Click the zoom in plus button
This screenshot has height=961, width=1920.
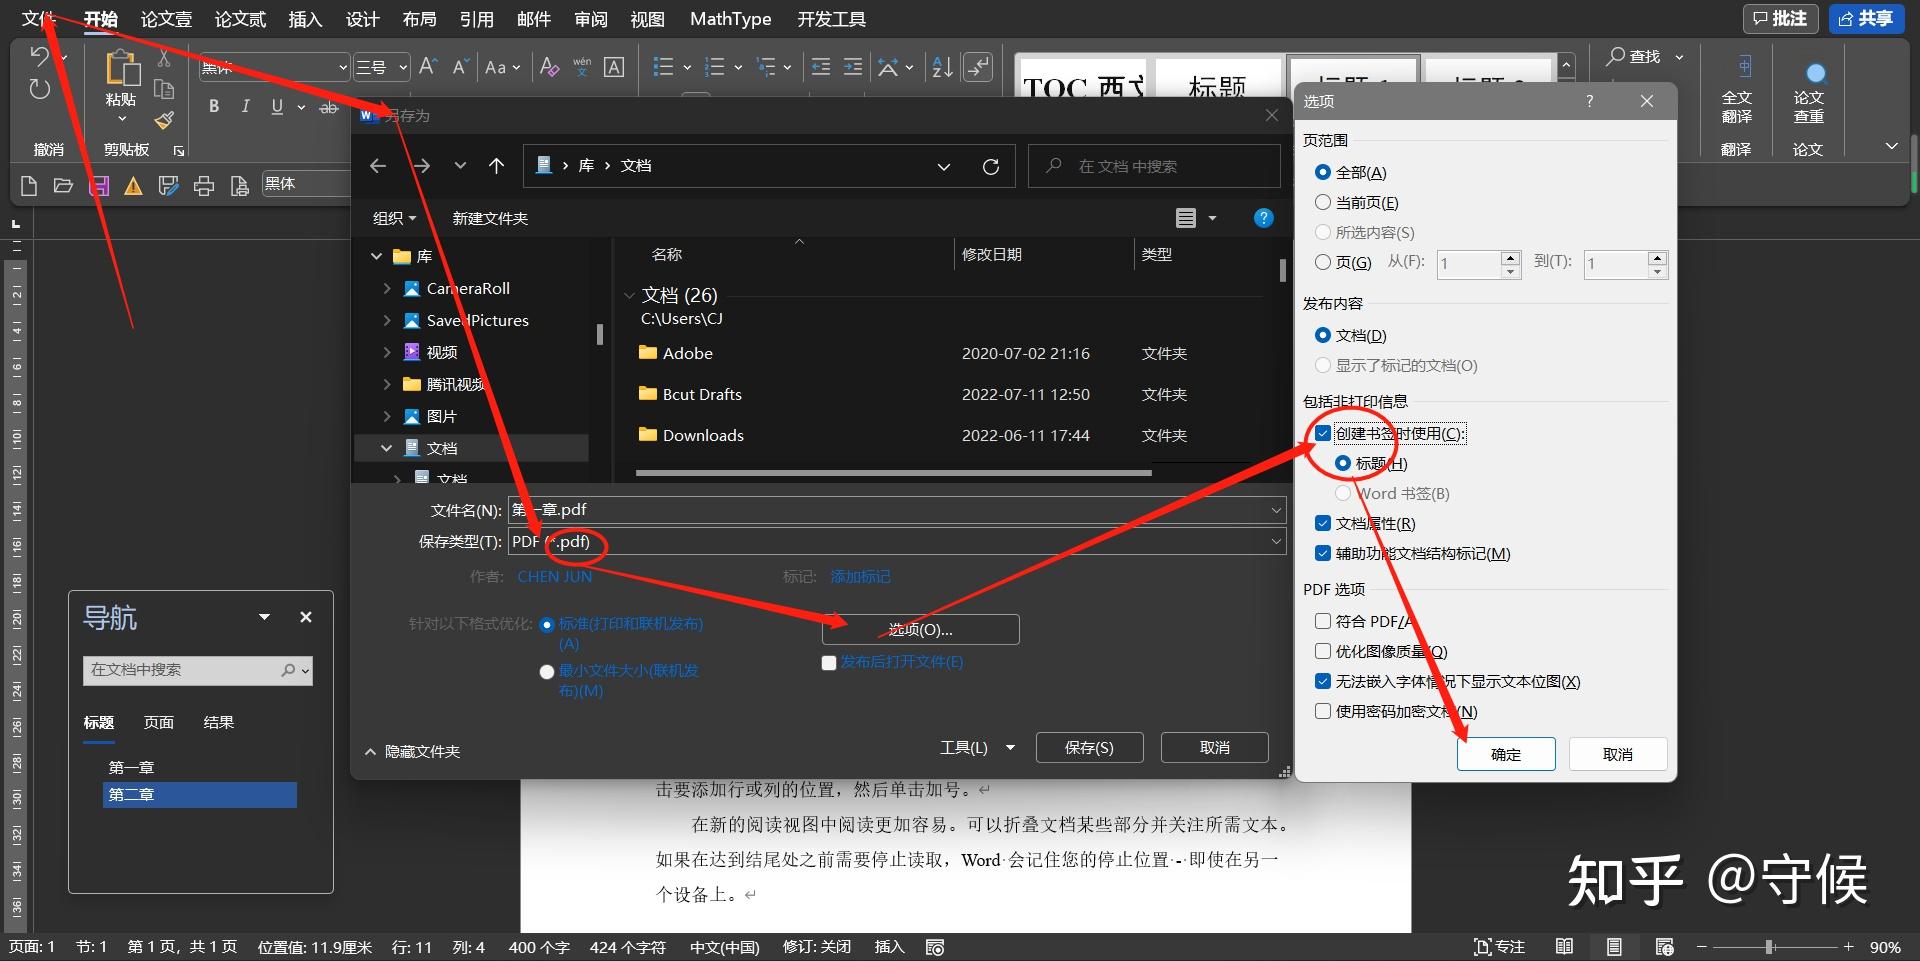click(1848, 947)
